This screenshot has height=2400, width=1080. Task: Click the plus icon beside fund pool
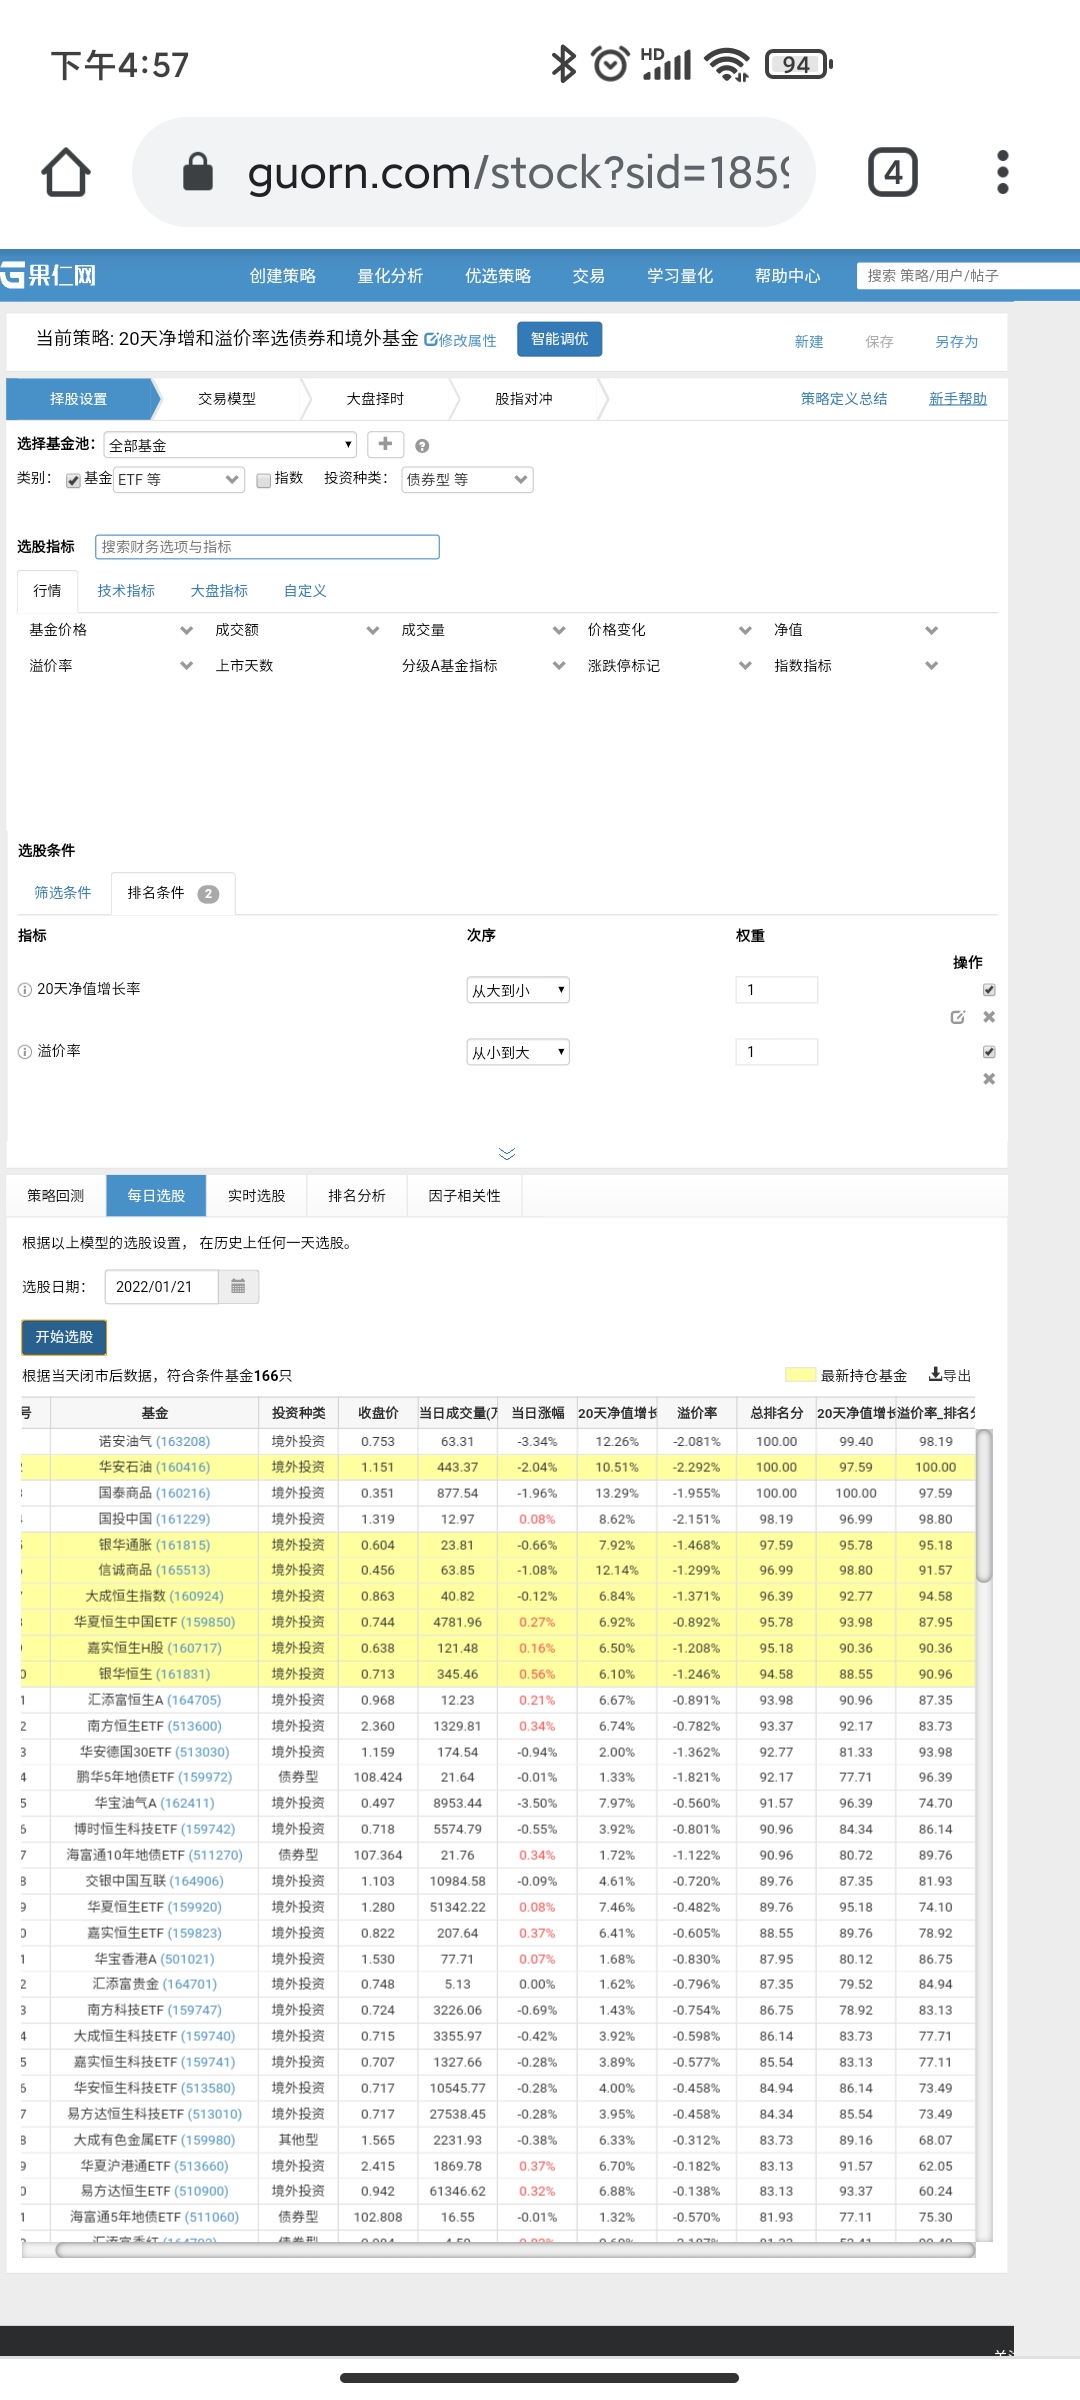pos(385,444)
